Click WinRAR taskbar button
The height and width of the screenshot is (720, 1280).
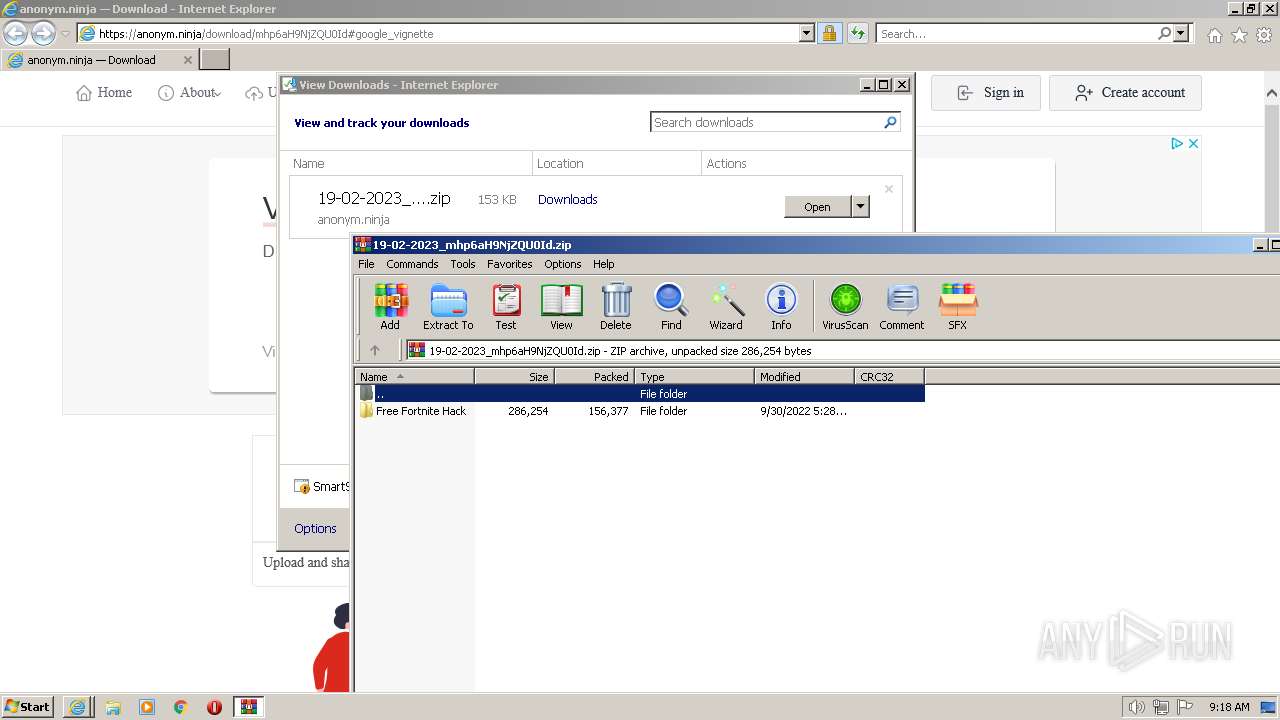click(x=248, y=707)
